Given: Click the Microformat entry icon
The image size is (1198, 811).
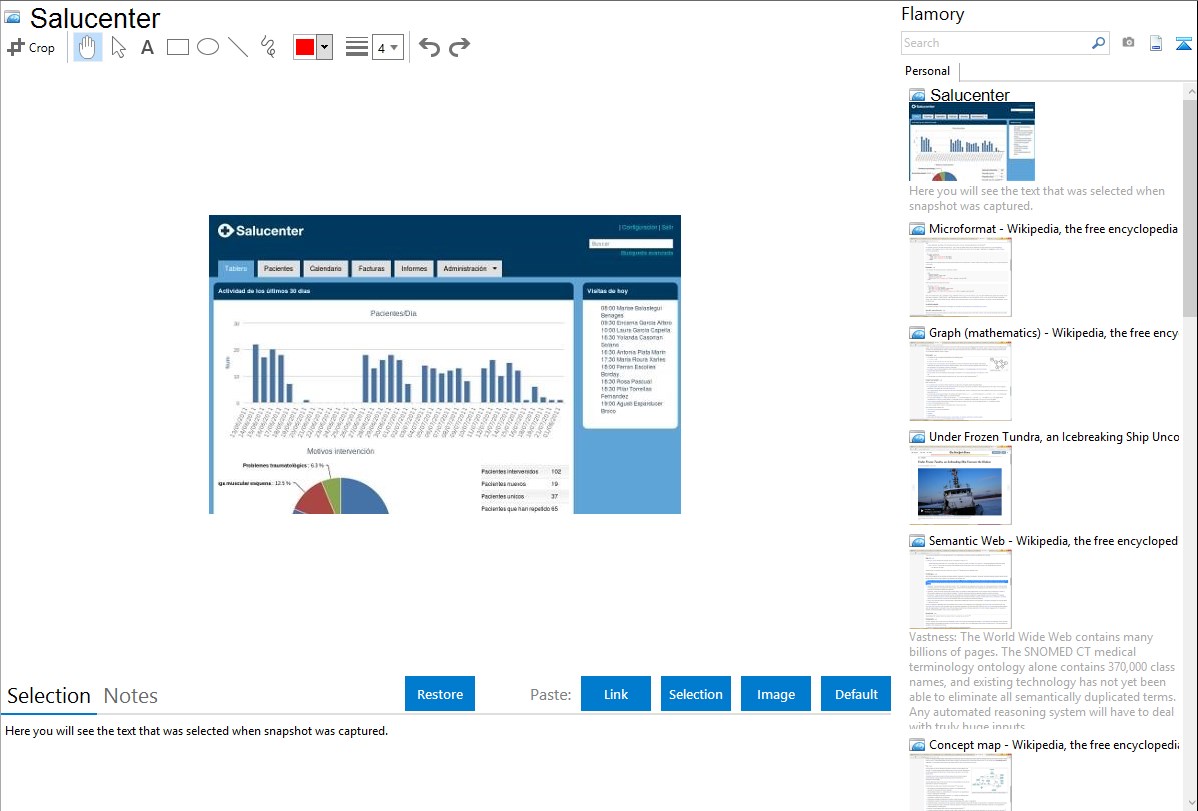Looking at the screenshot, I should (917, 229).
